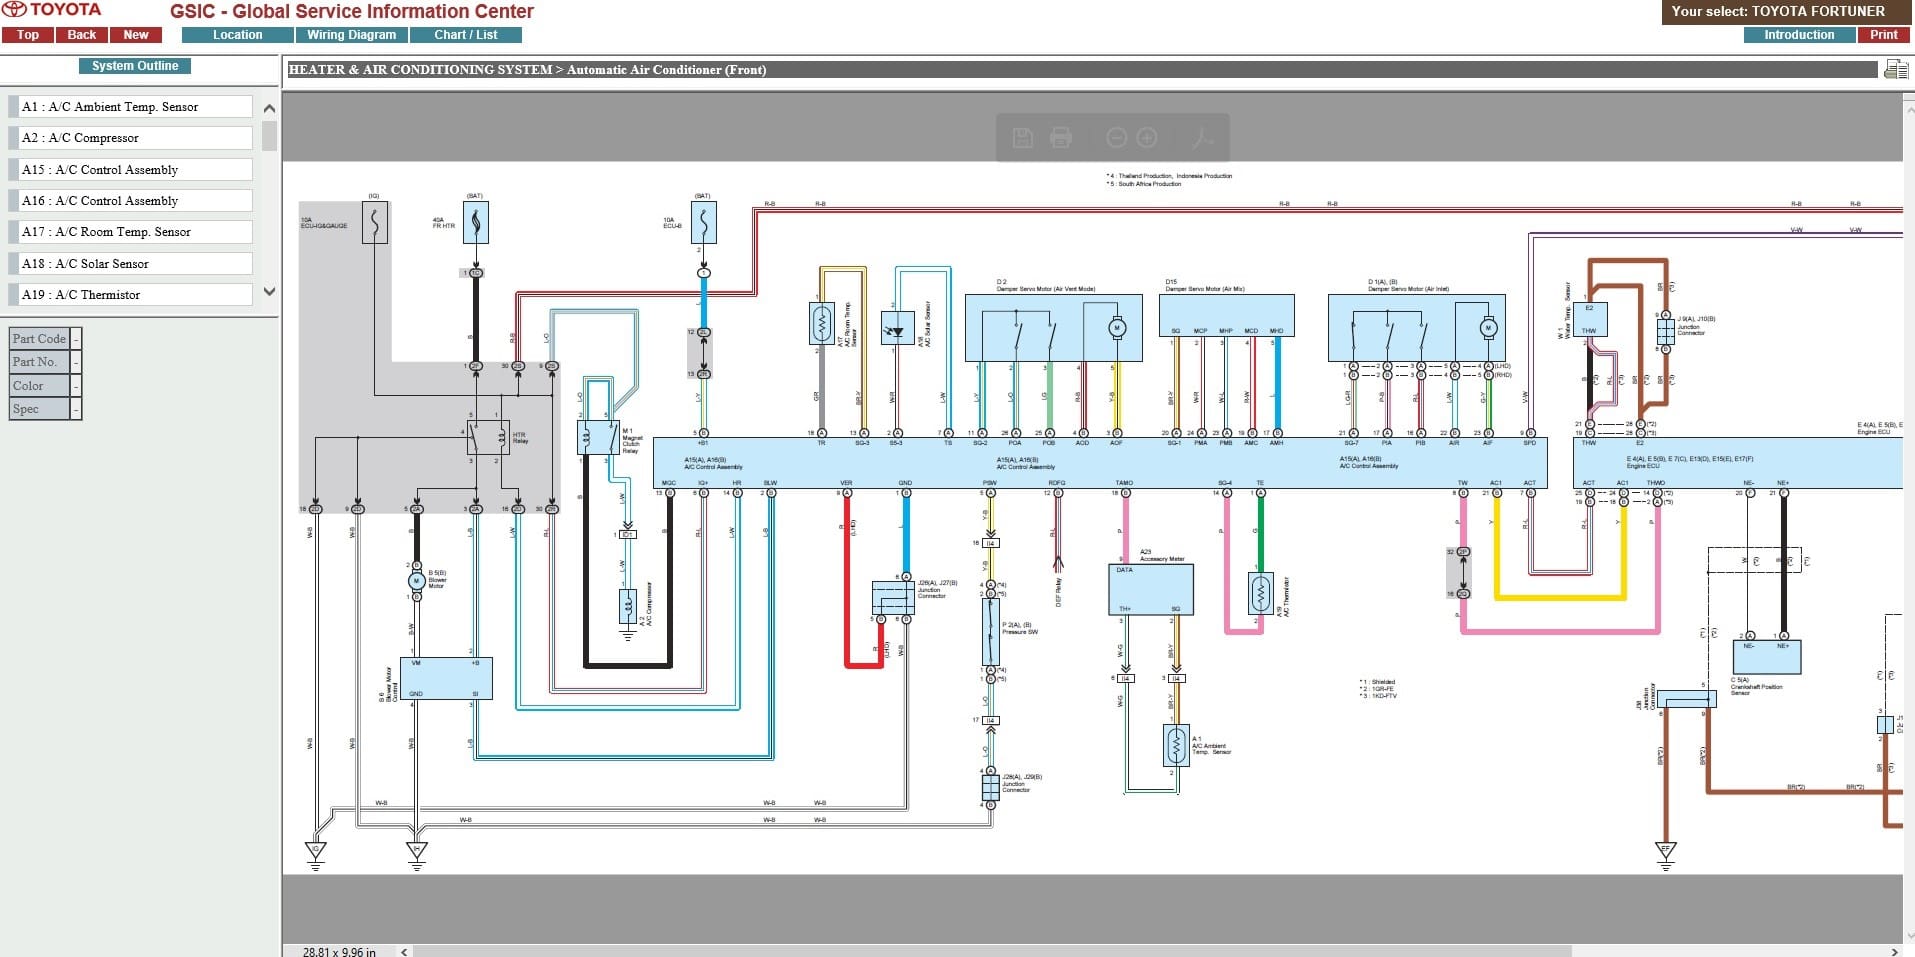Viewport: 1915px width, 957px height.
Task: Select A2 : A/C Compressor in list
Action: (131, 138)
